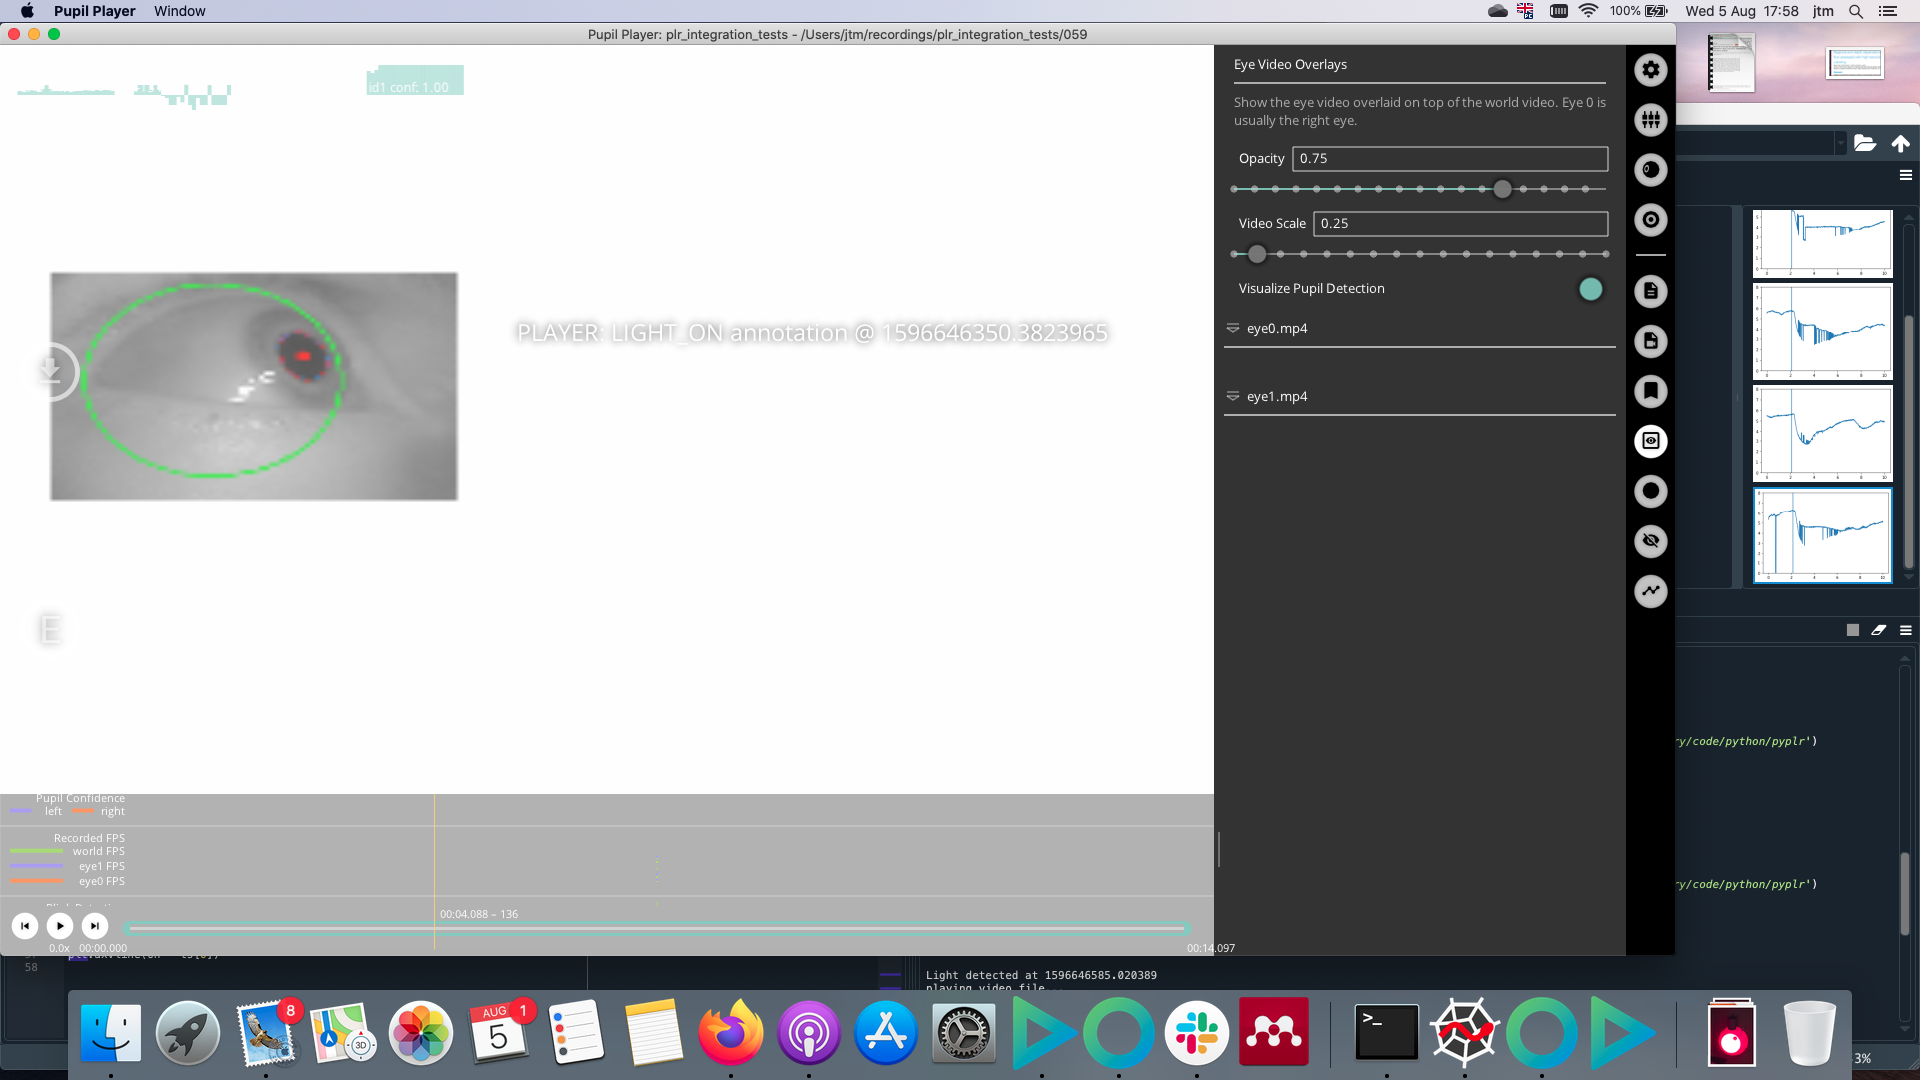Image resolution: width=1920 pixels, height=1080 pixels.
Task: Open the Pupil Data eyeball icon
Action: 1651,170
